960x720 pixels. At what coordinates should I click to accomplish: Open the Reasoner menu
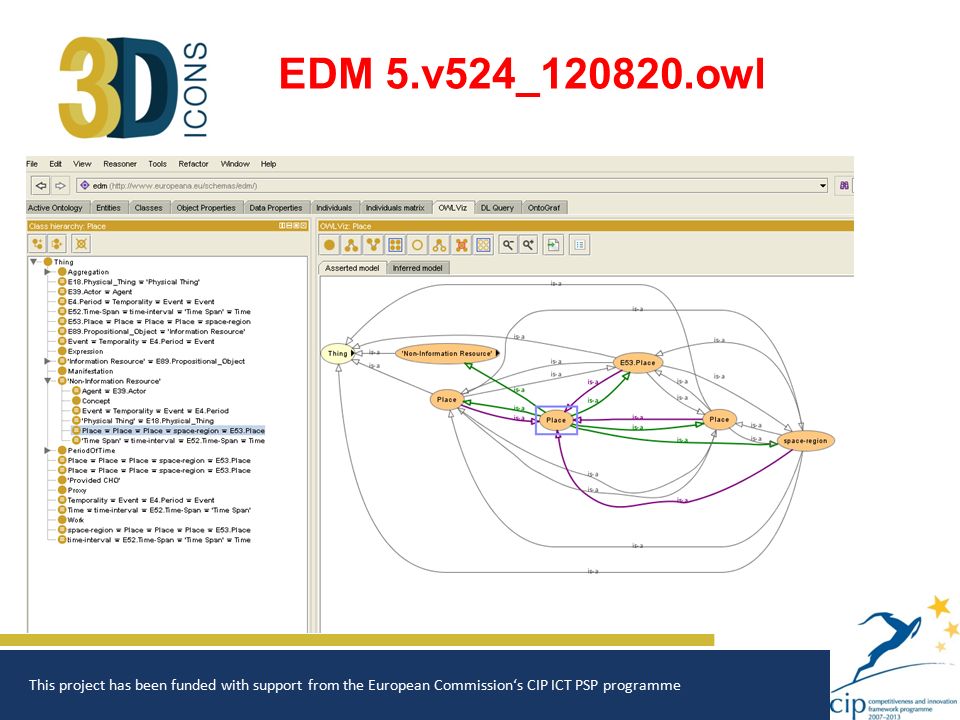pyautogui.click(x=120, y=164)
